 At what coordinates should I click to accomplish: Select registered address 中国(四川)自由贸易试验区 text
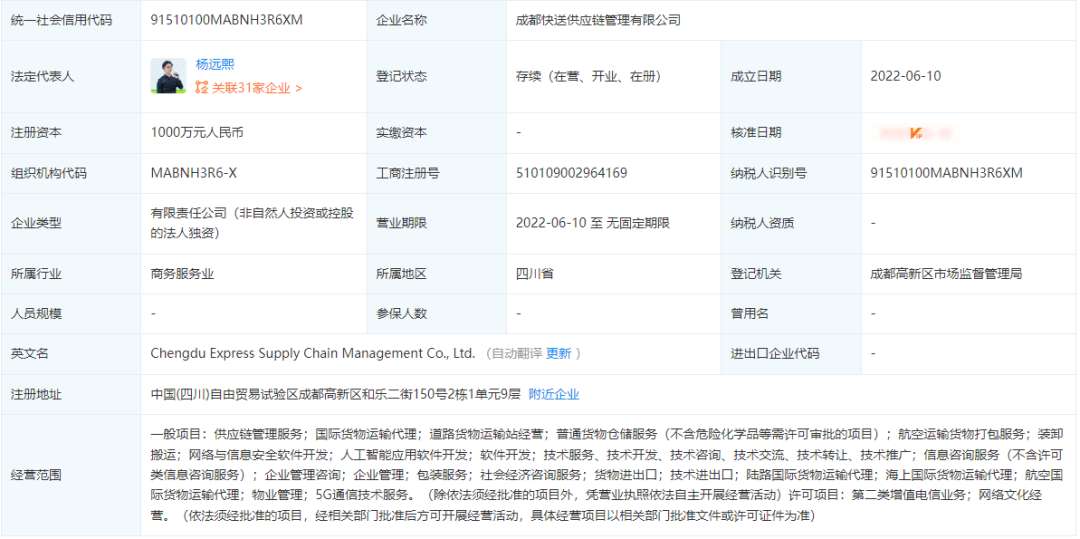pyautogui.click(x=335, y=394)
